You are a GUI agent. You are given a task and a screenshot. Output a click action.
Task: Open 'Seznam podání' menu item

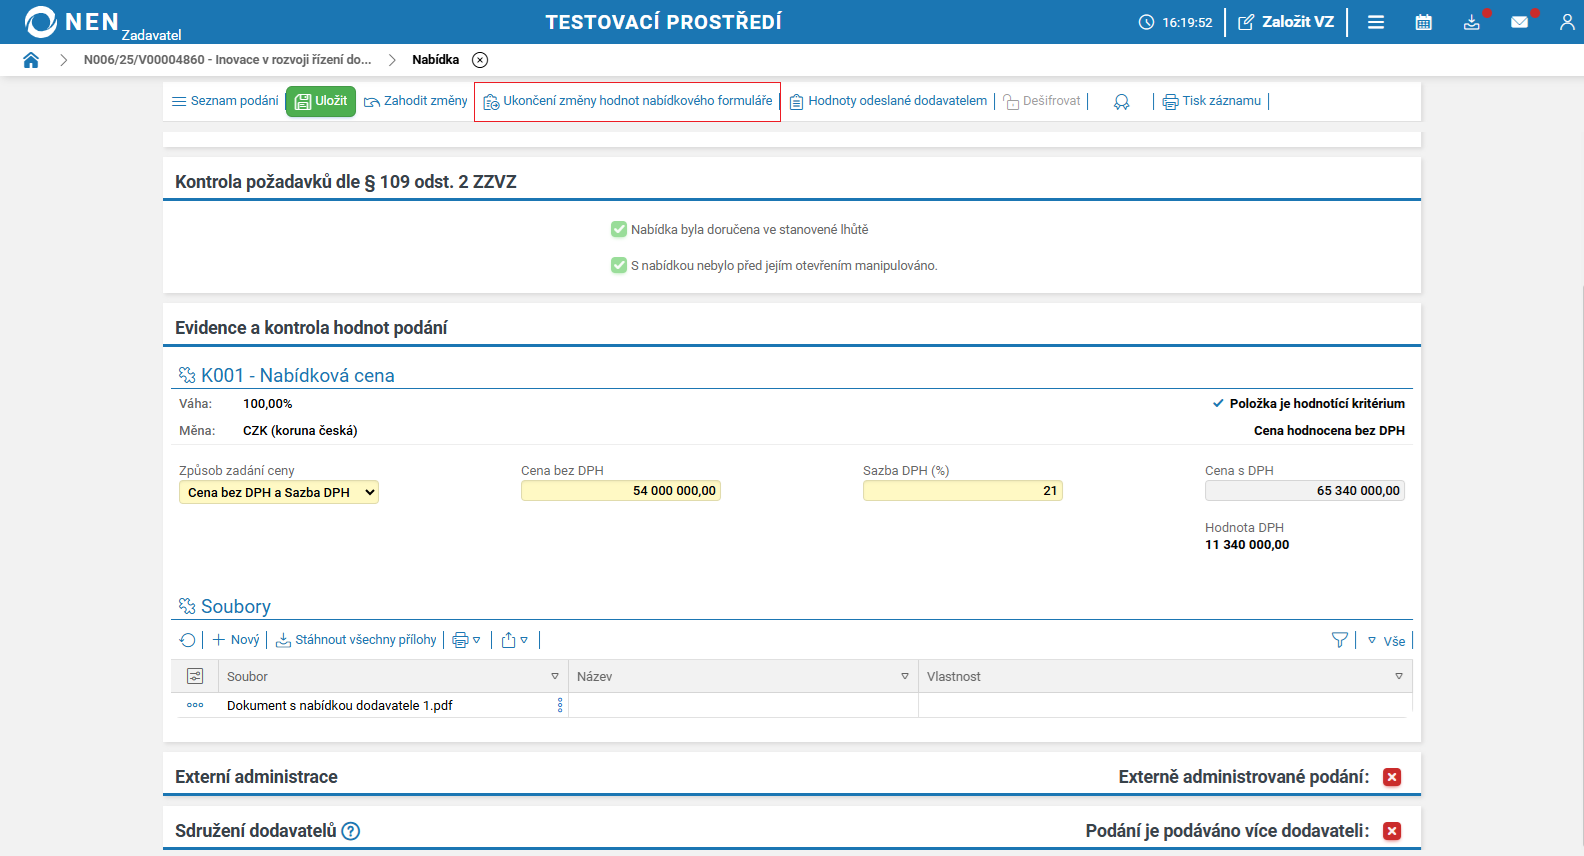225,101
